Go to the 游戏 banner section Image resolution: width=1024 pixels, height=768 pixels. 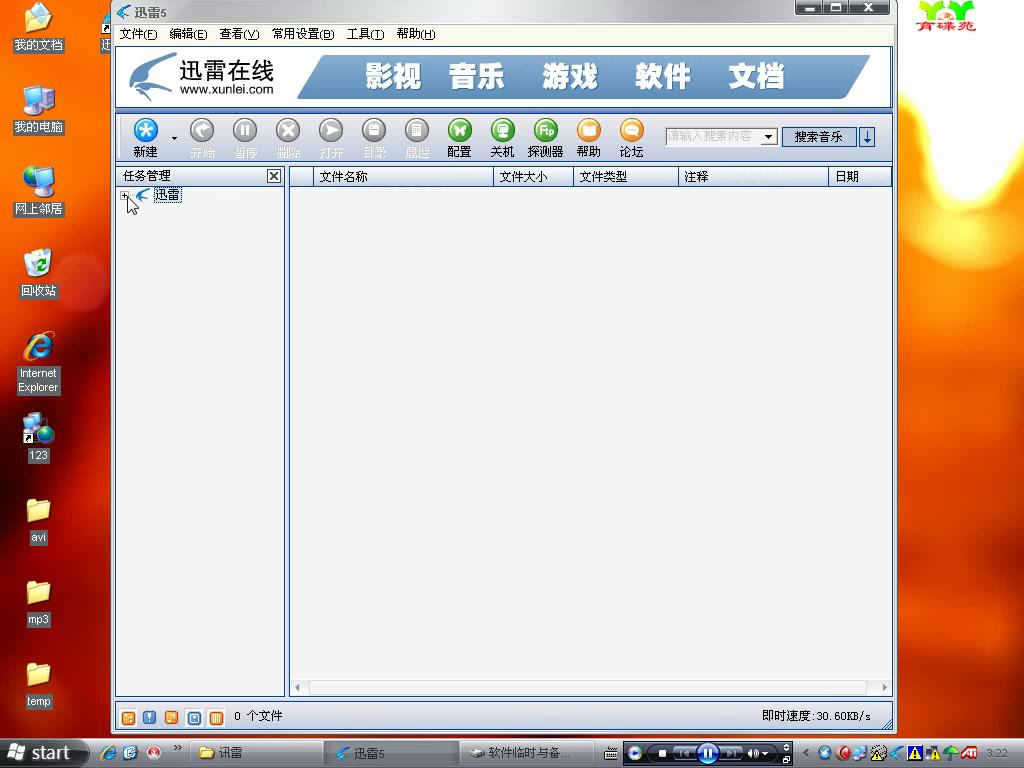pyautogui.click(x=570, y=76)
